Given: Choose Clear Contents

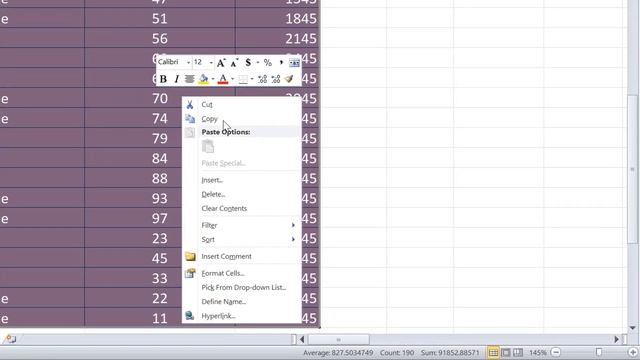Looking at the screenshot, I should [241, 209].
